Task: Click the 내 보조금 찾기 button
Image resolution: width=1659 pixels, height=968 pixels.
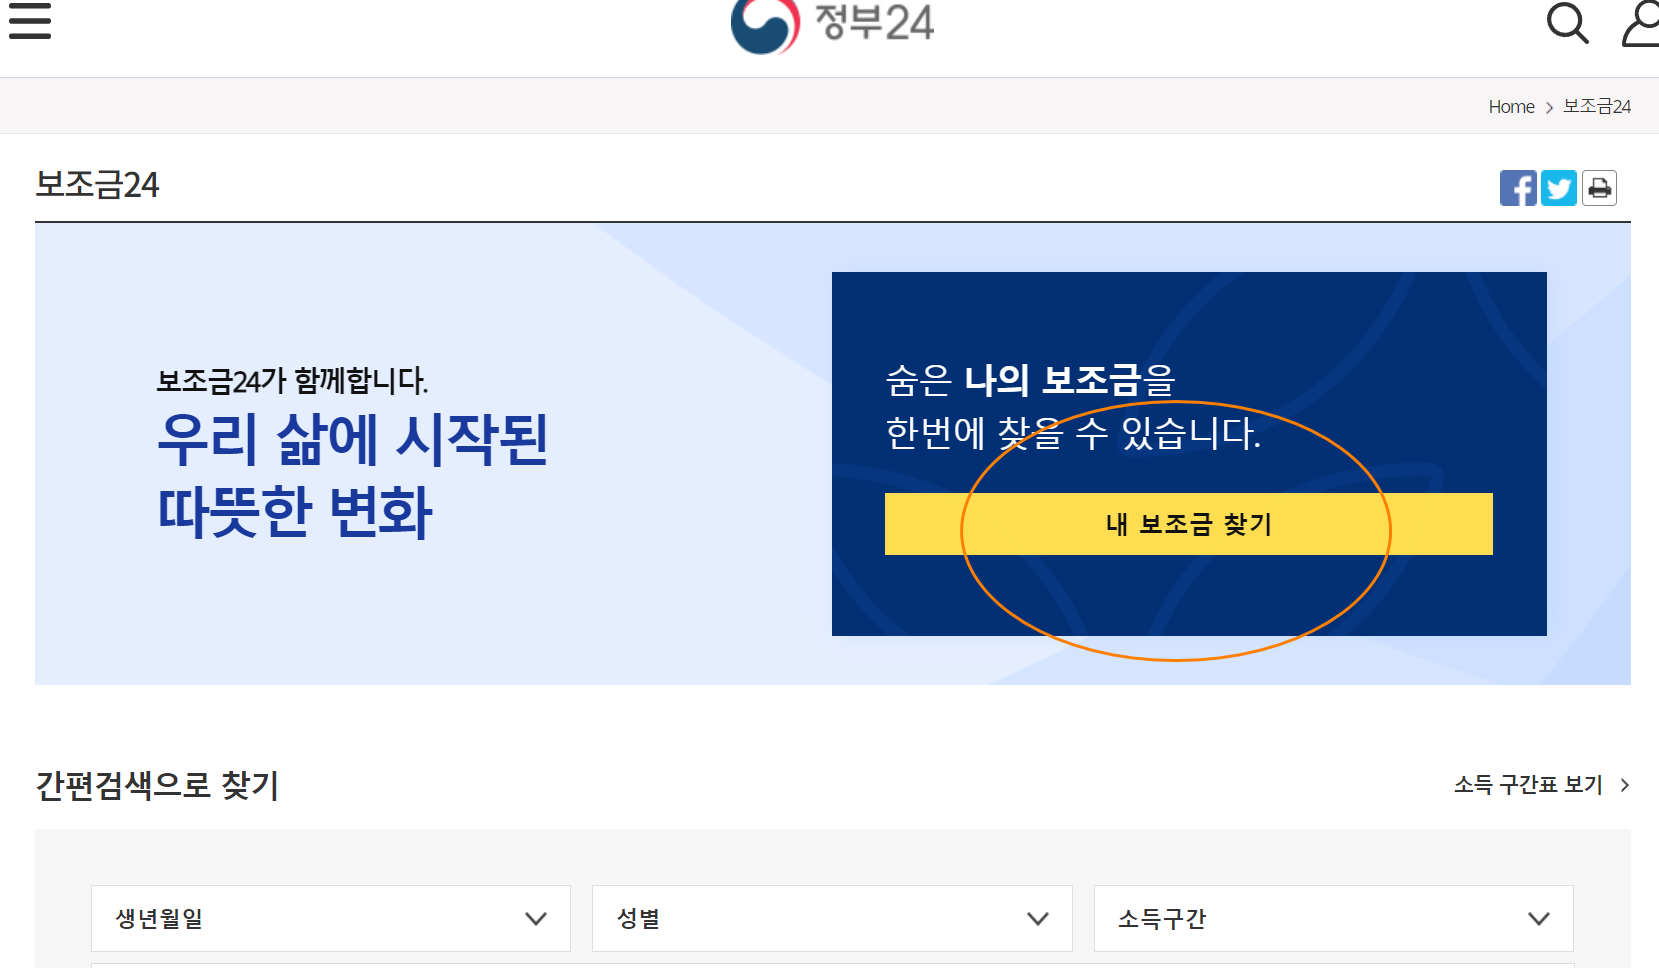Action: pyautogui.click(x=1189, y=524)
